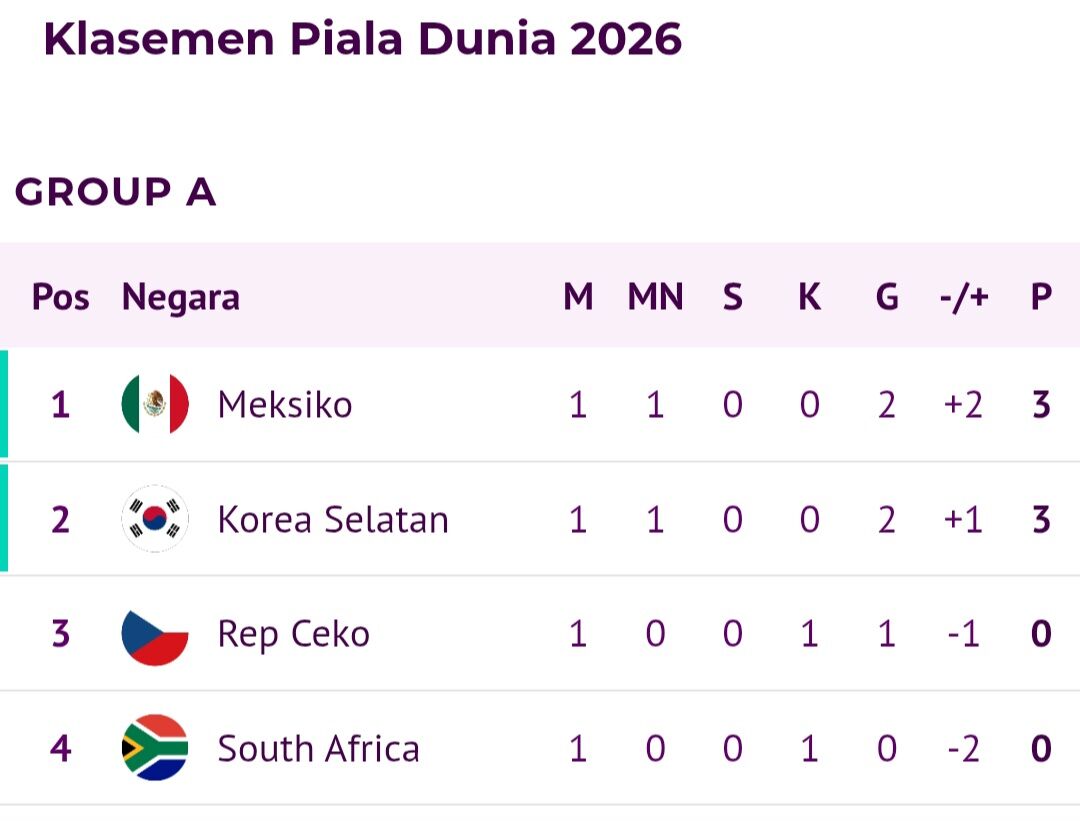Screen dimensions: 1080x821
Task: Click Rep Ceko's -1 goal difference
Action: tap(963, 634)
